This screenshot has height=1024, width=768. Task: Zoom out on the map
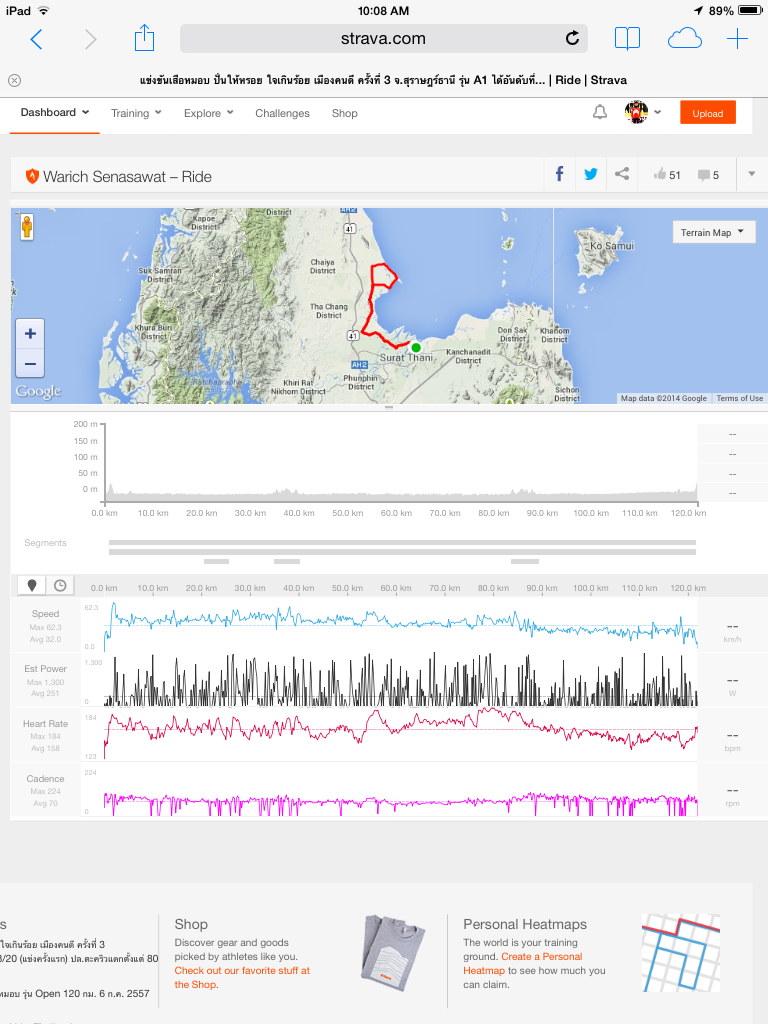30,363
